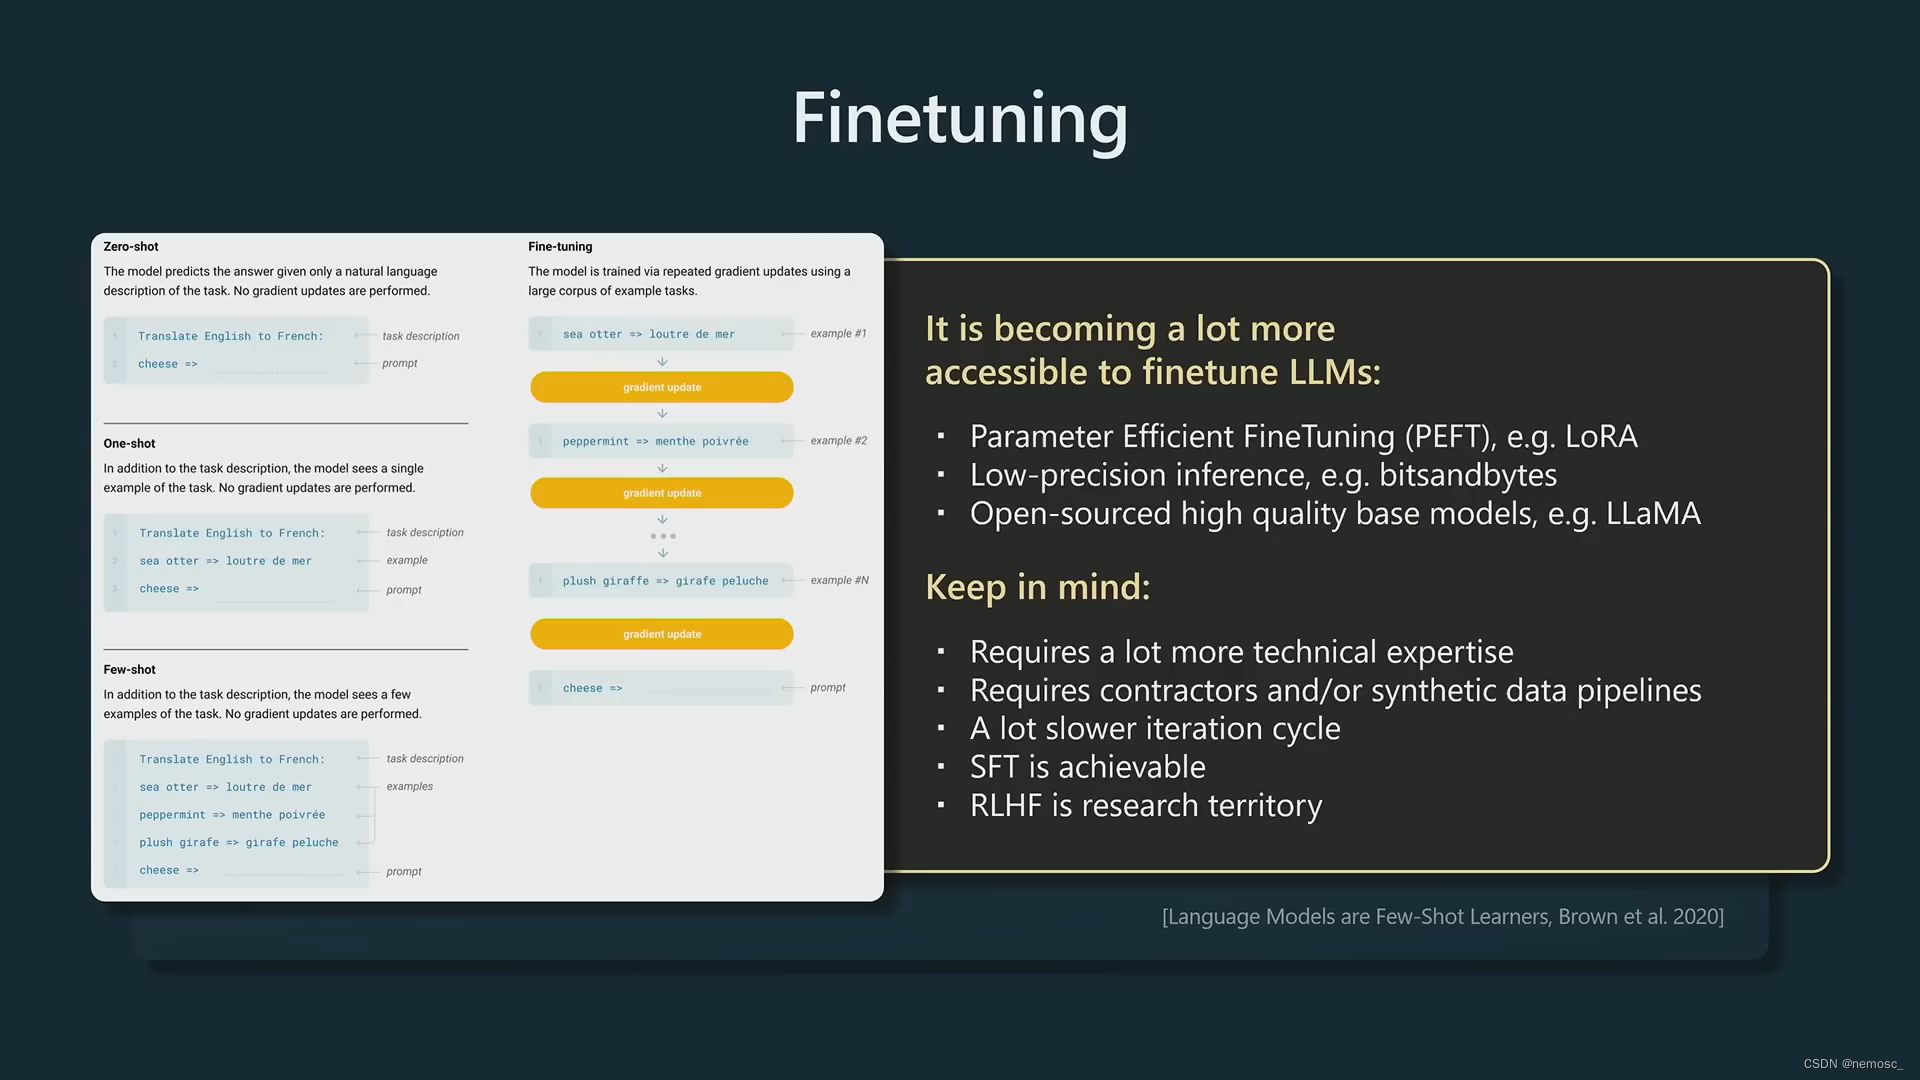
Task: Click the gradient update pill below example #2
Action: coord(662,493)
